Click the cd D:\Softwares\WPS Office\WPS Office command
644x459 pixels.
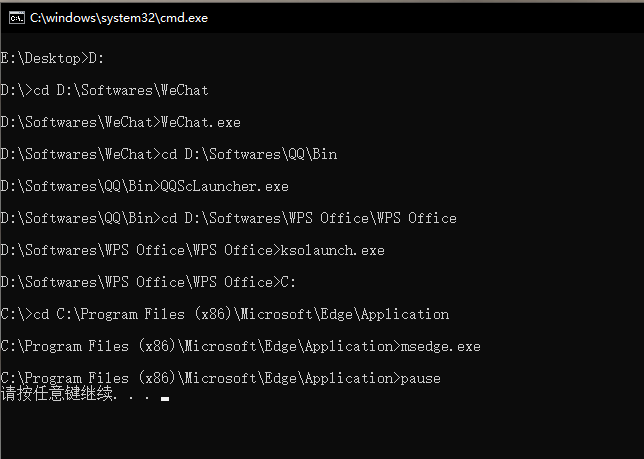pos(308,218)
